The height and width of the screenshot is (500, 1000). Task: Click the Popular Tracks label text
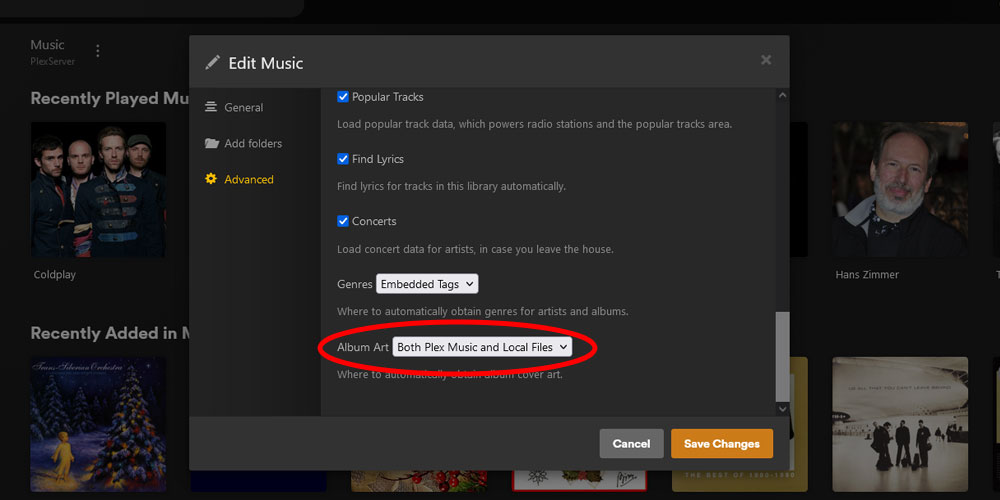(388, 97)
